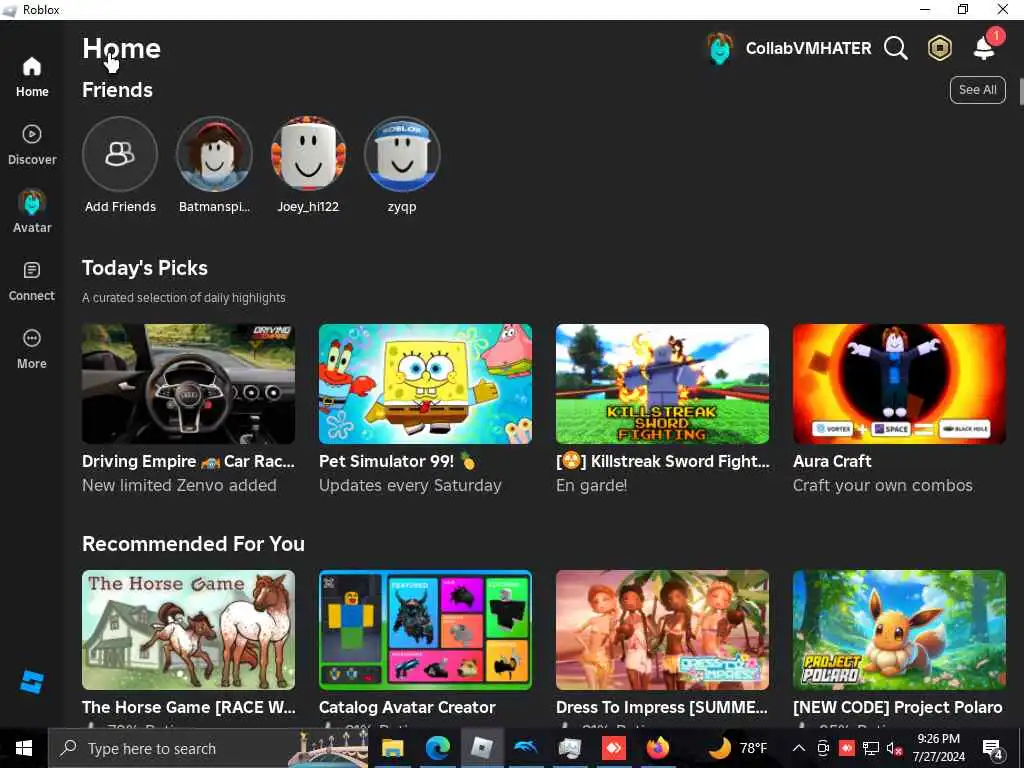Open Windows Start menu

point(24,748)
